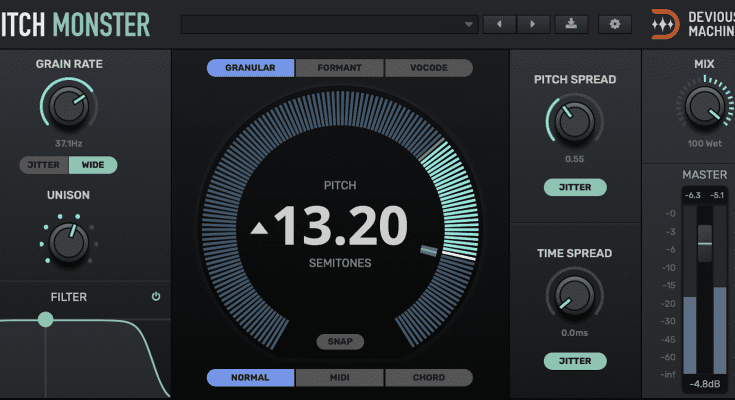Screen dimensions: 735x400
Task: Open the preset dropdown menu
Action: point(470,24)
